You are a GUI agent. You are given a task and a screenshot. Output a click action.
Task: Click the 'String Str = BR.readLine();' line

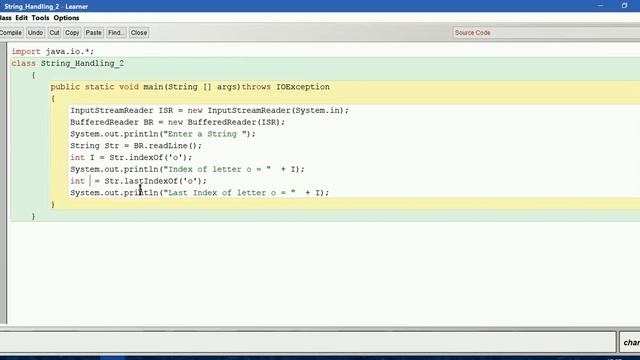point(136,146)
